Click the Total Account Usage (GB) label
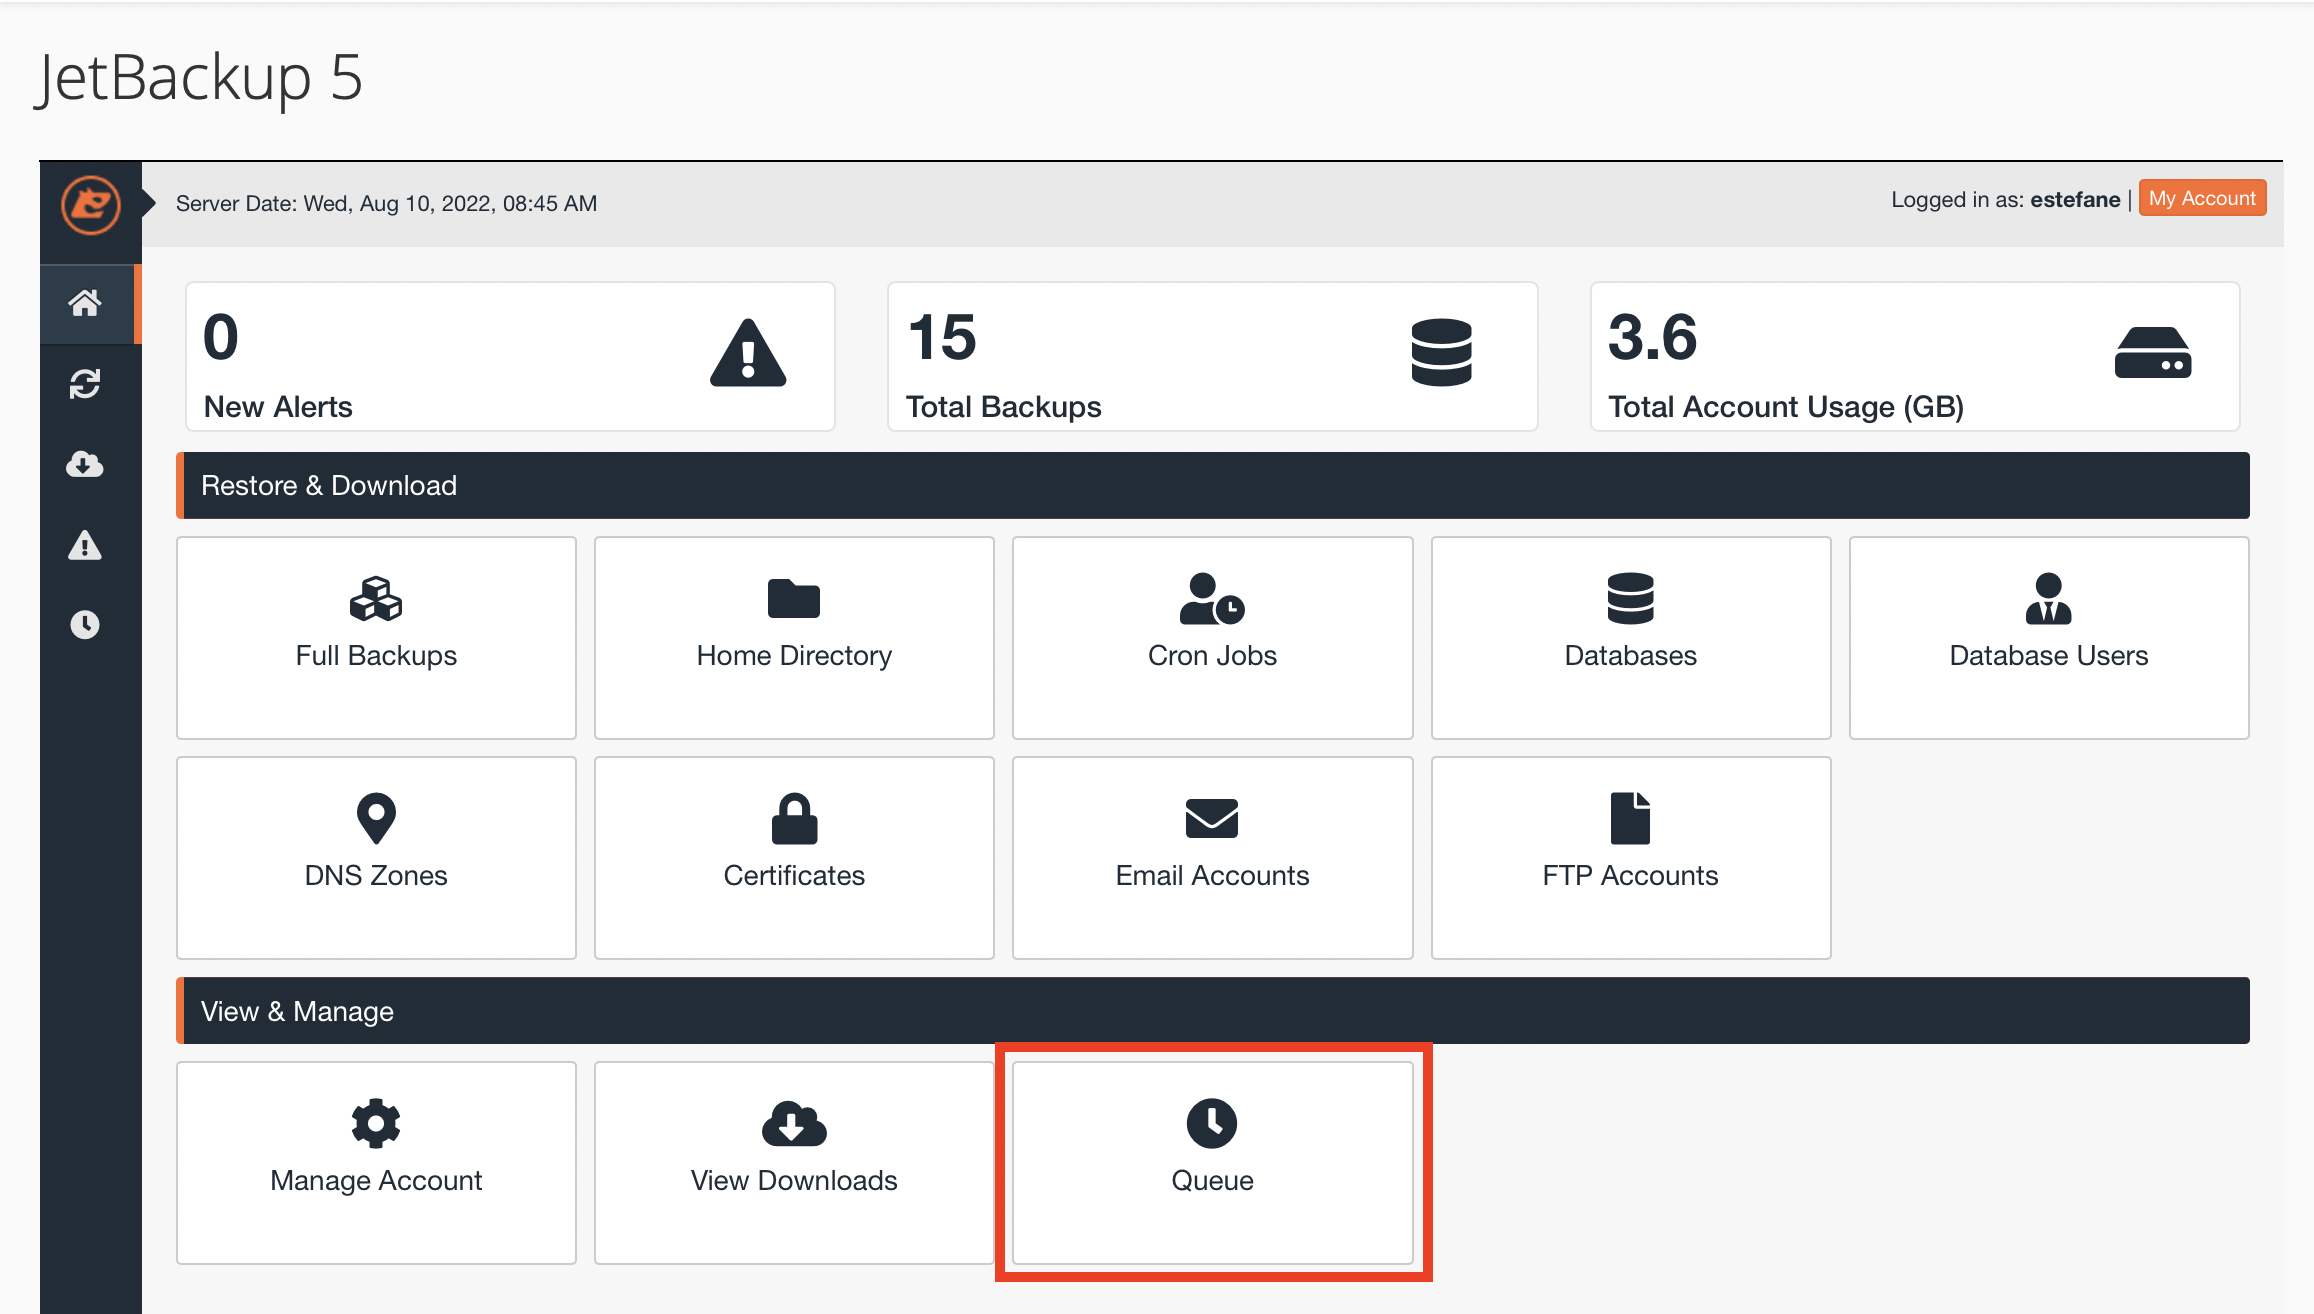 (x=1786, y=407)
